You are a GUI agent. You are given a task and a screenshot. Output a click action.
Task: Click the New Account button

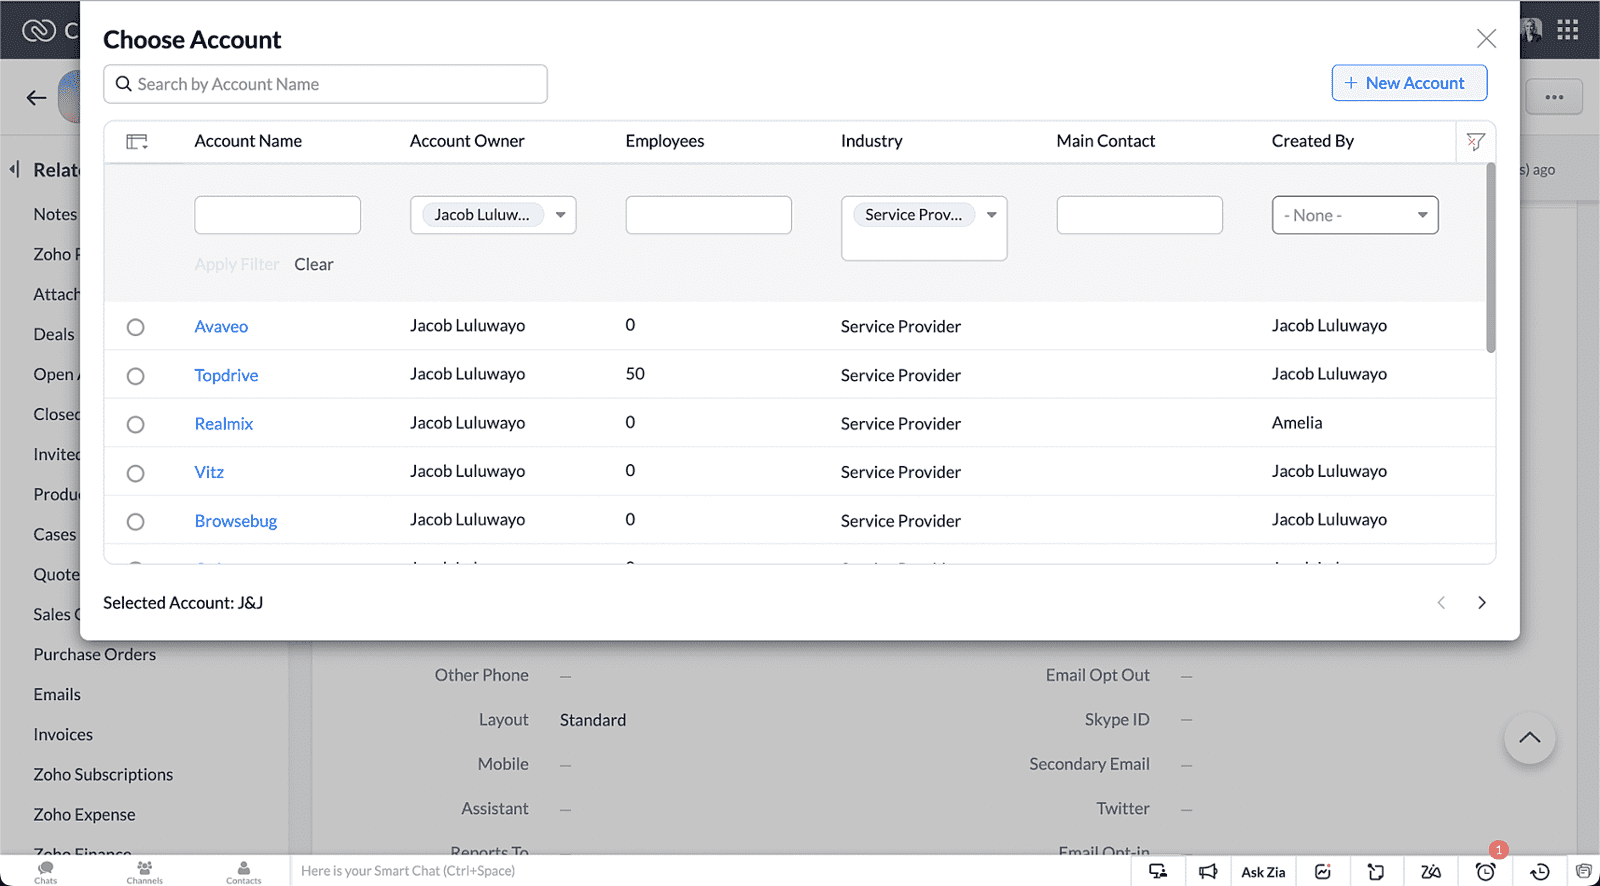(1409, 83)
